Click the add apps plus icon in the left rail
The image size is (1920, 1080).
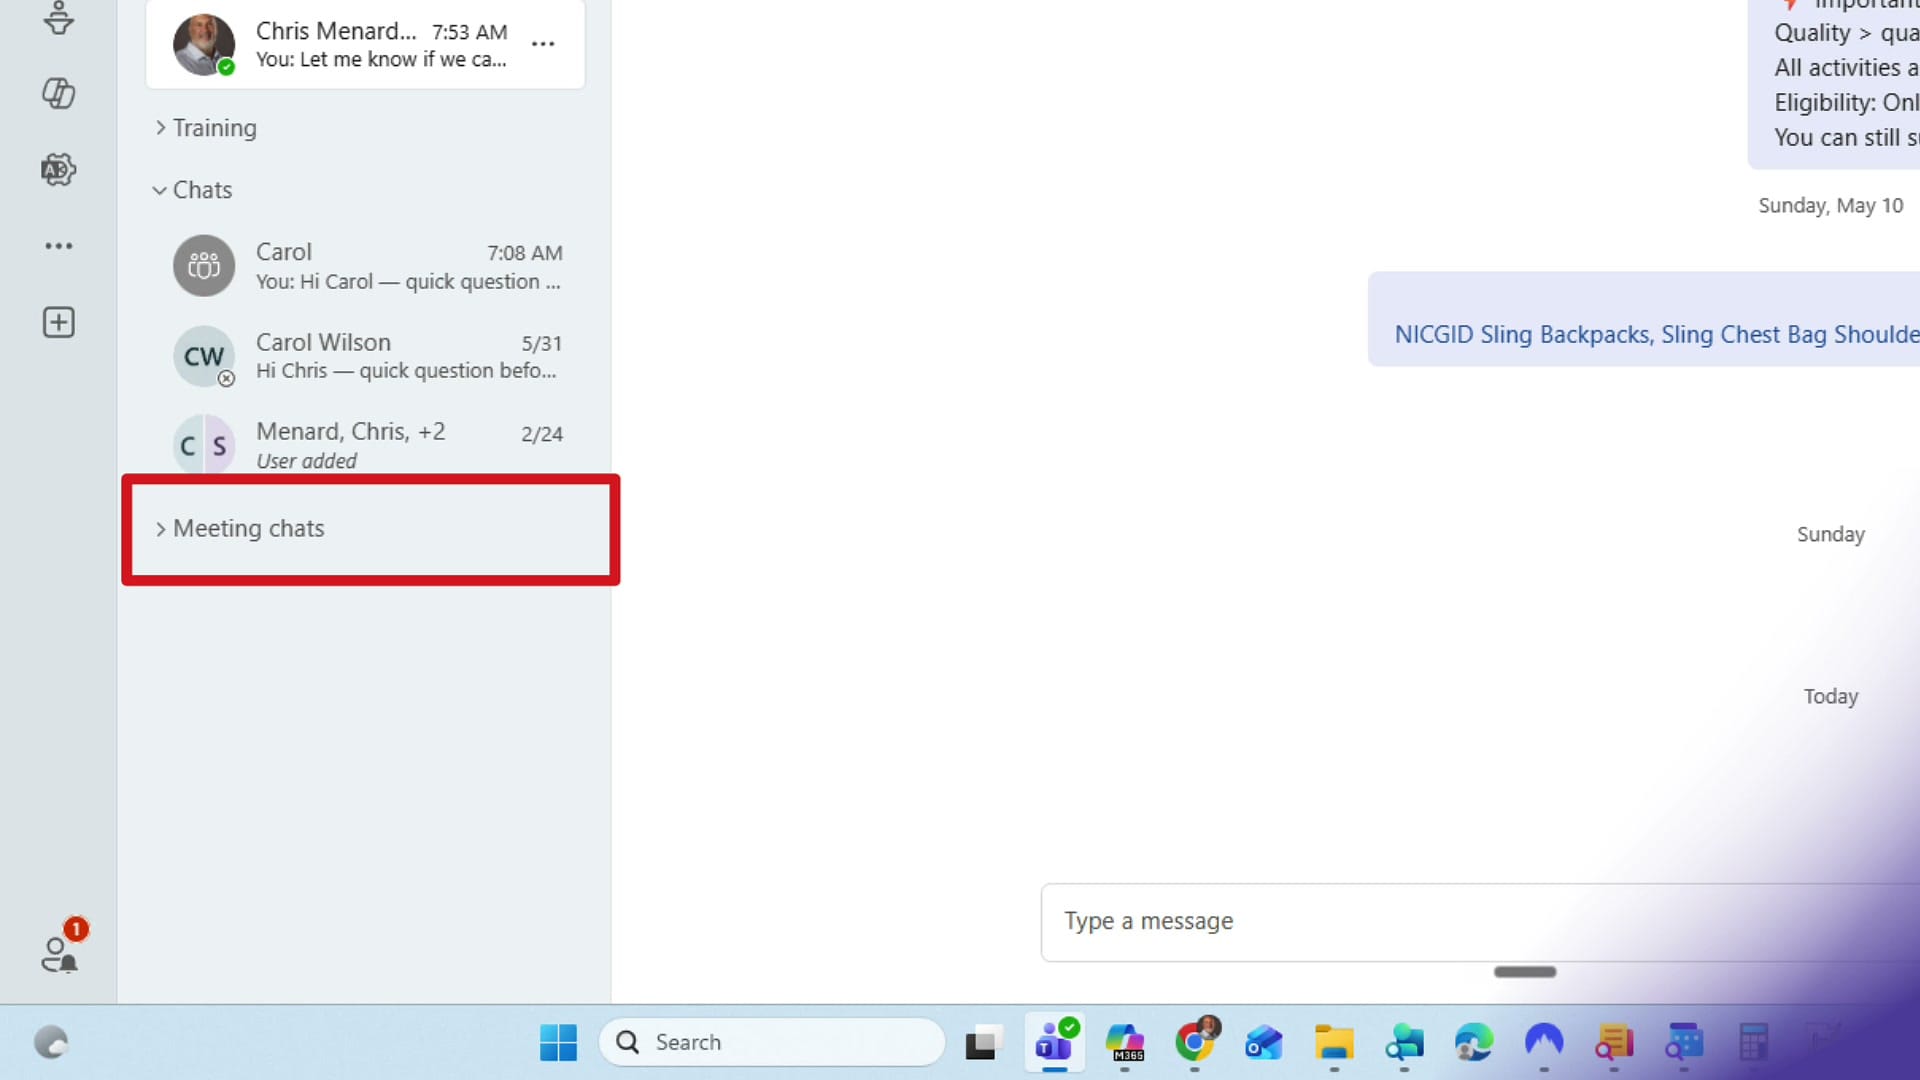(58, 322)
